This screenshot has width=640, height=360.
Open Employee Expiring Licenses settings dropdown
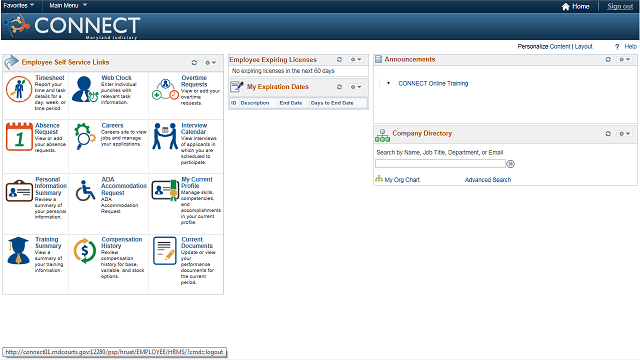(356, 60)
